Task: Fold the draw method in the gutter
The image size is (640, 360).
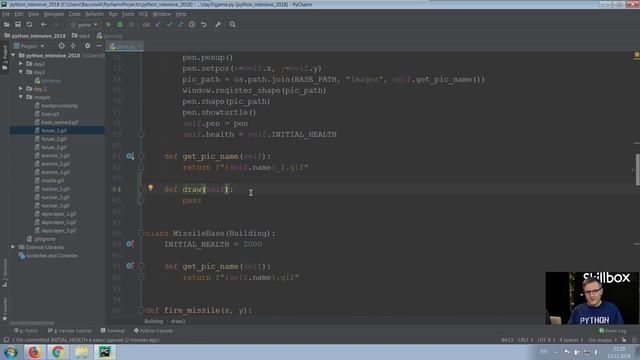Action: point(141,189)
